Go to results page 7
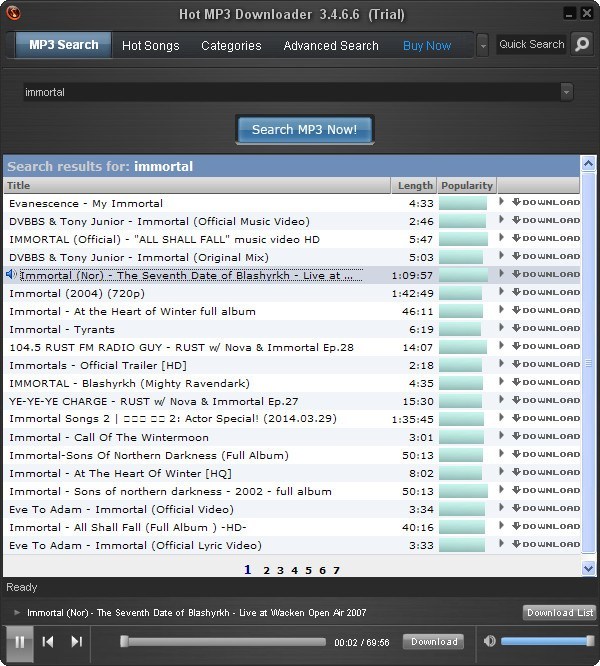This screenshot has height=666, width=600. pos(336,570)
